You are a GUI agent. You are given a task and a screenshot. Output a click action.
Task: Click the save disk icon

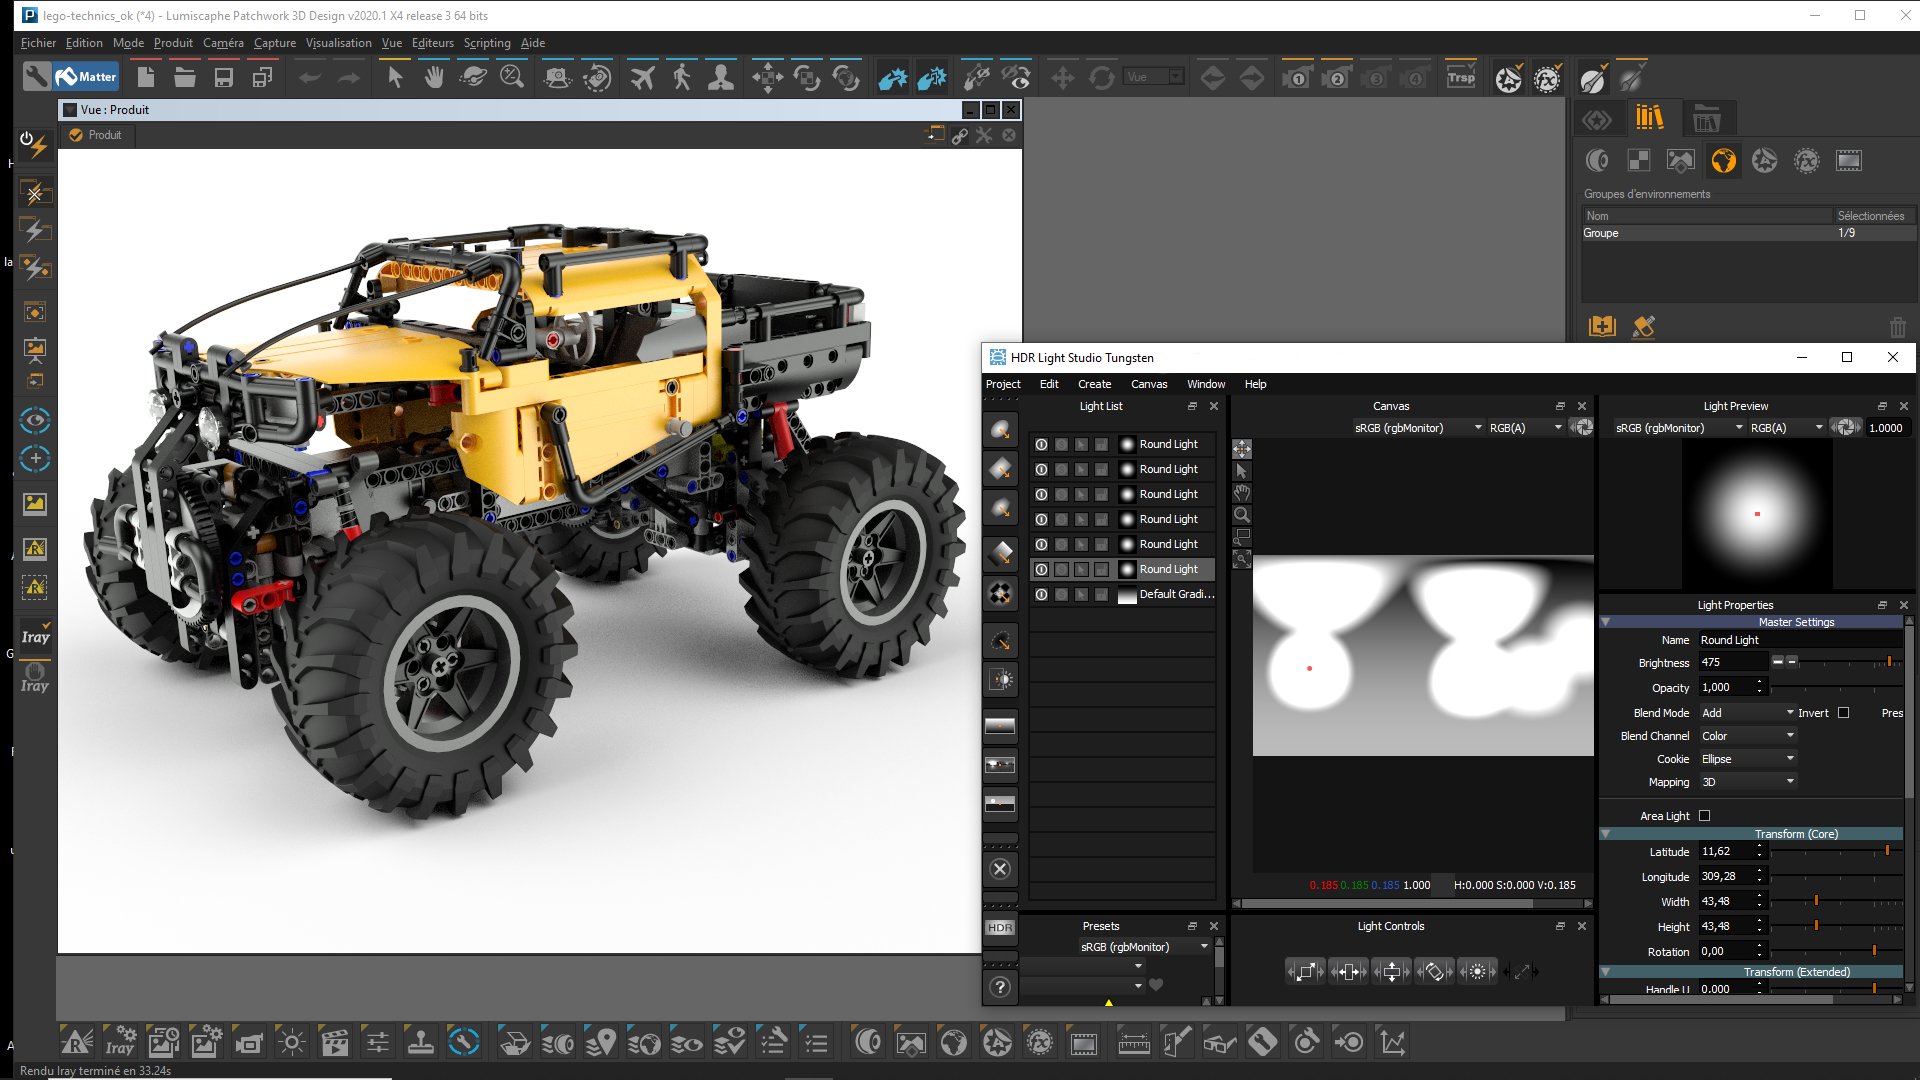coord(223,77)
